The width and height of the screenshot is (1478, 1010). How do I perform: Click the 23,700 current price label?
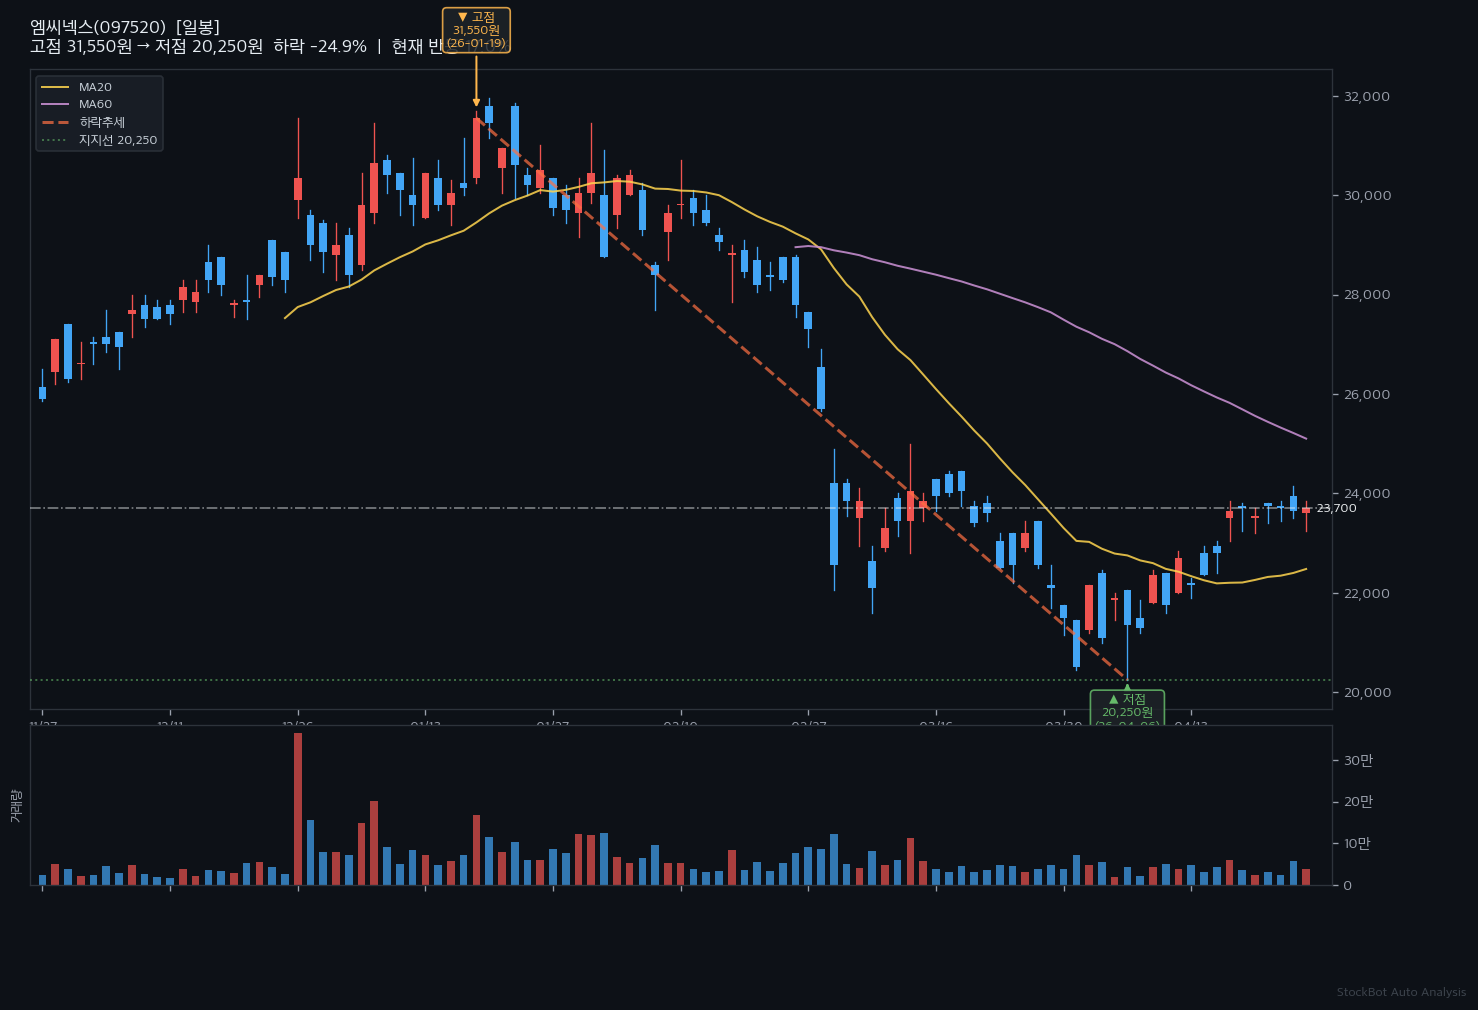[x=1336, y=509]
